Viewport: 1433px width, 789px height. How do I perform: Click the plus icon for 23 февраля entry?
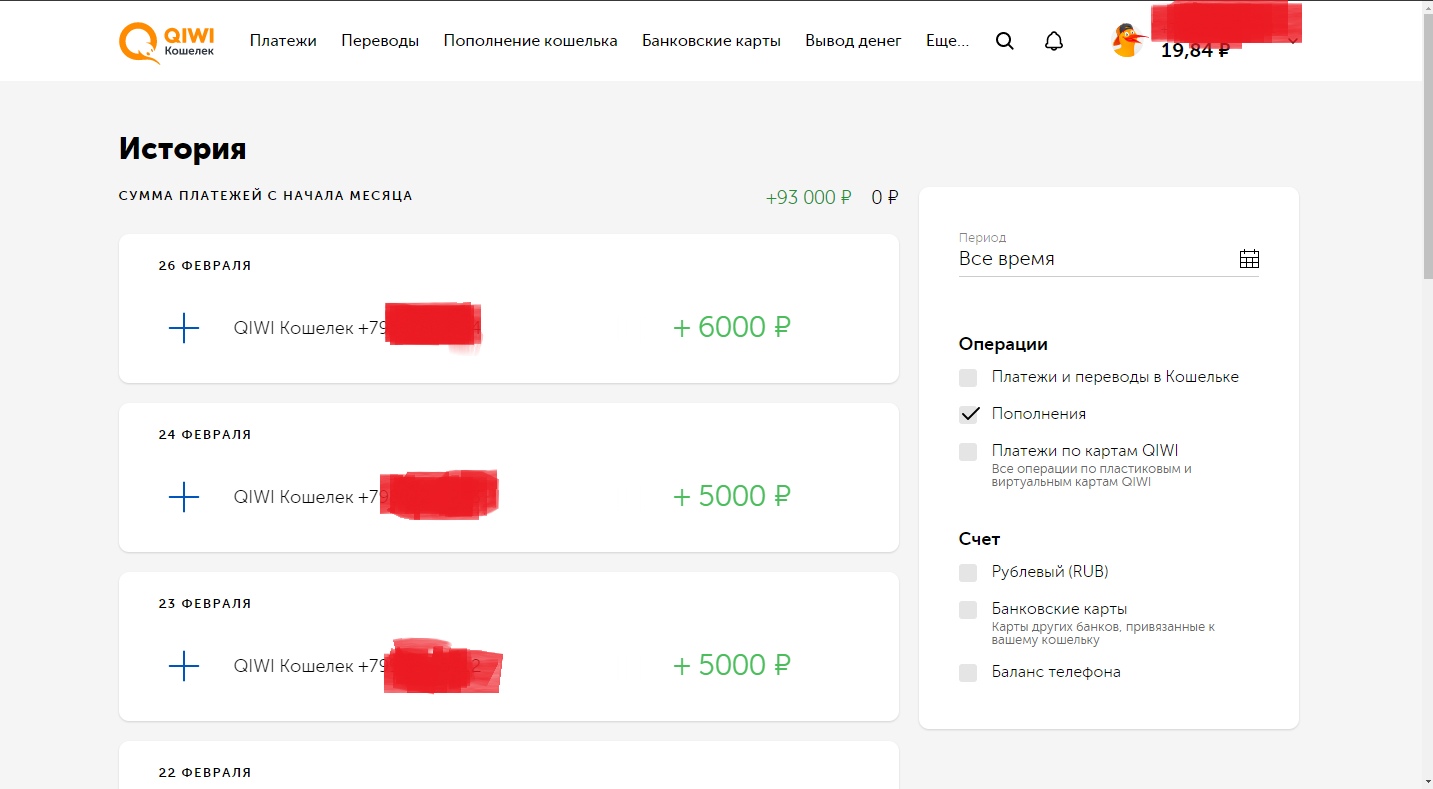[184, 666]
